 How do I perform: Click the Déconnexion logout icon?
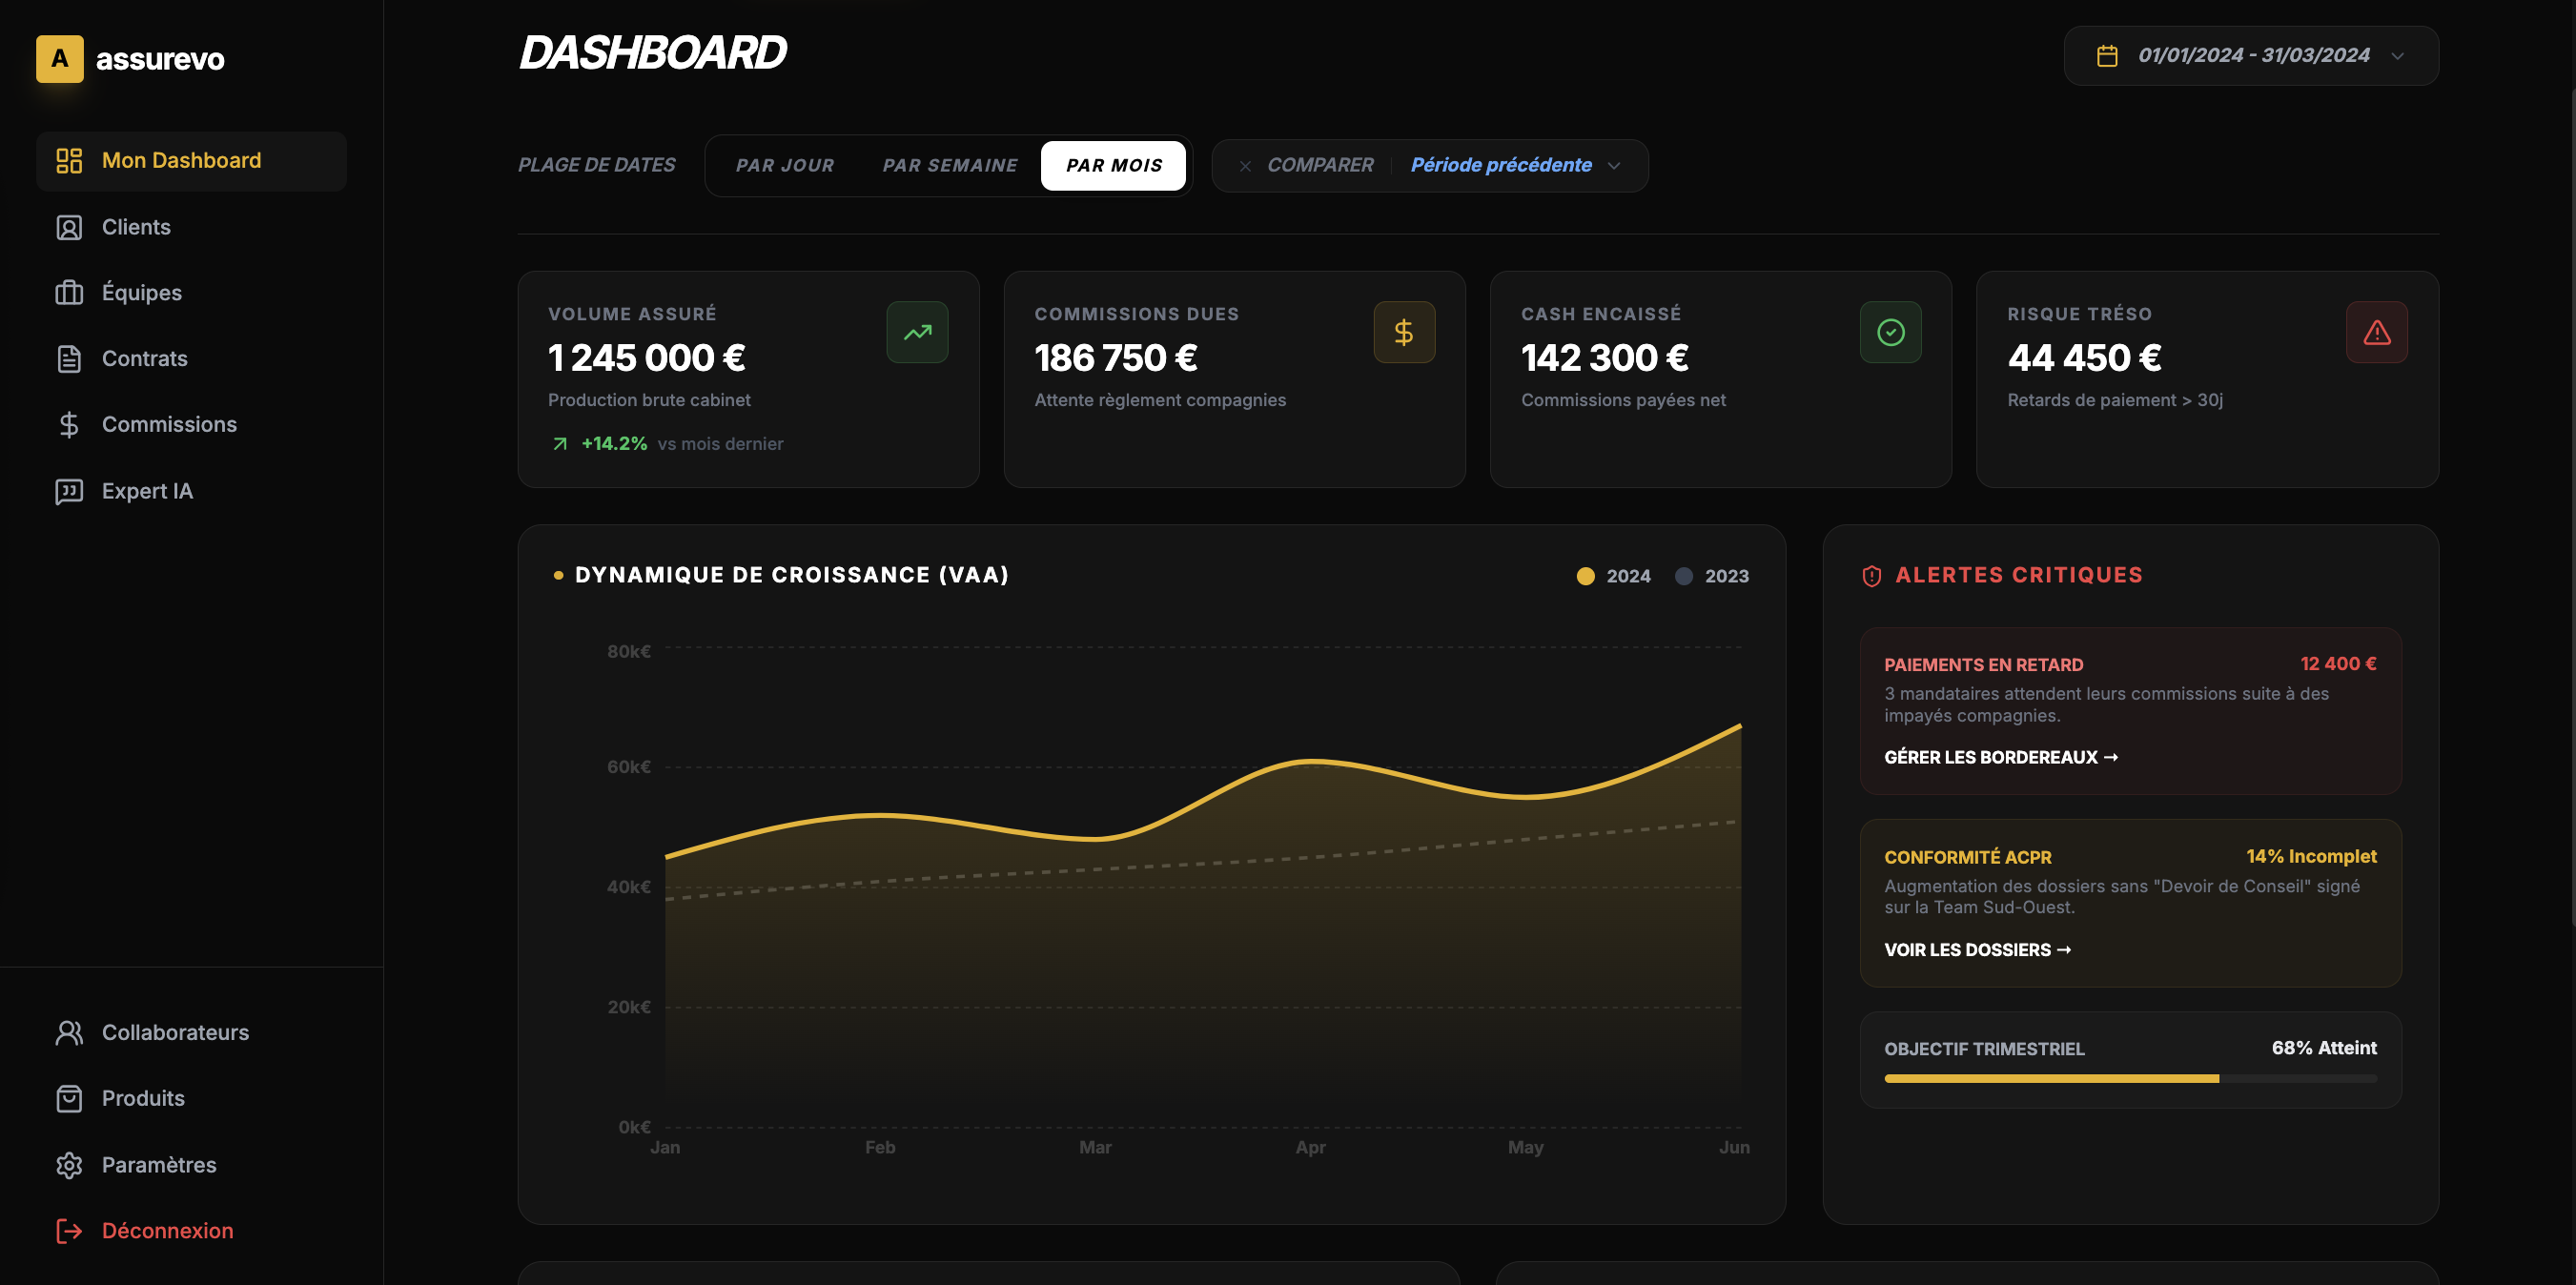pyautogui.click(x=69, y=1231)
